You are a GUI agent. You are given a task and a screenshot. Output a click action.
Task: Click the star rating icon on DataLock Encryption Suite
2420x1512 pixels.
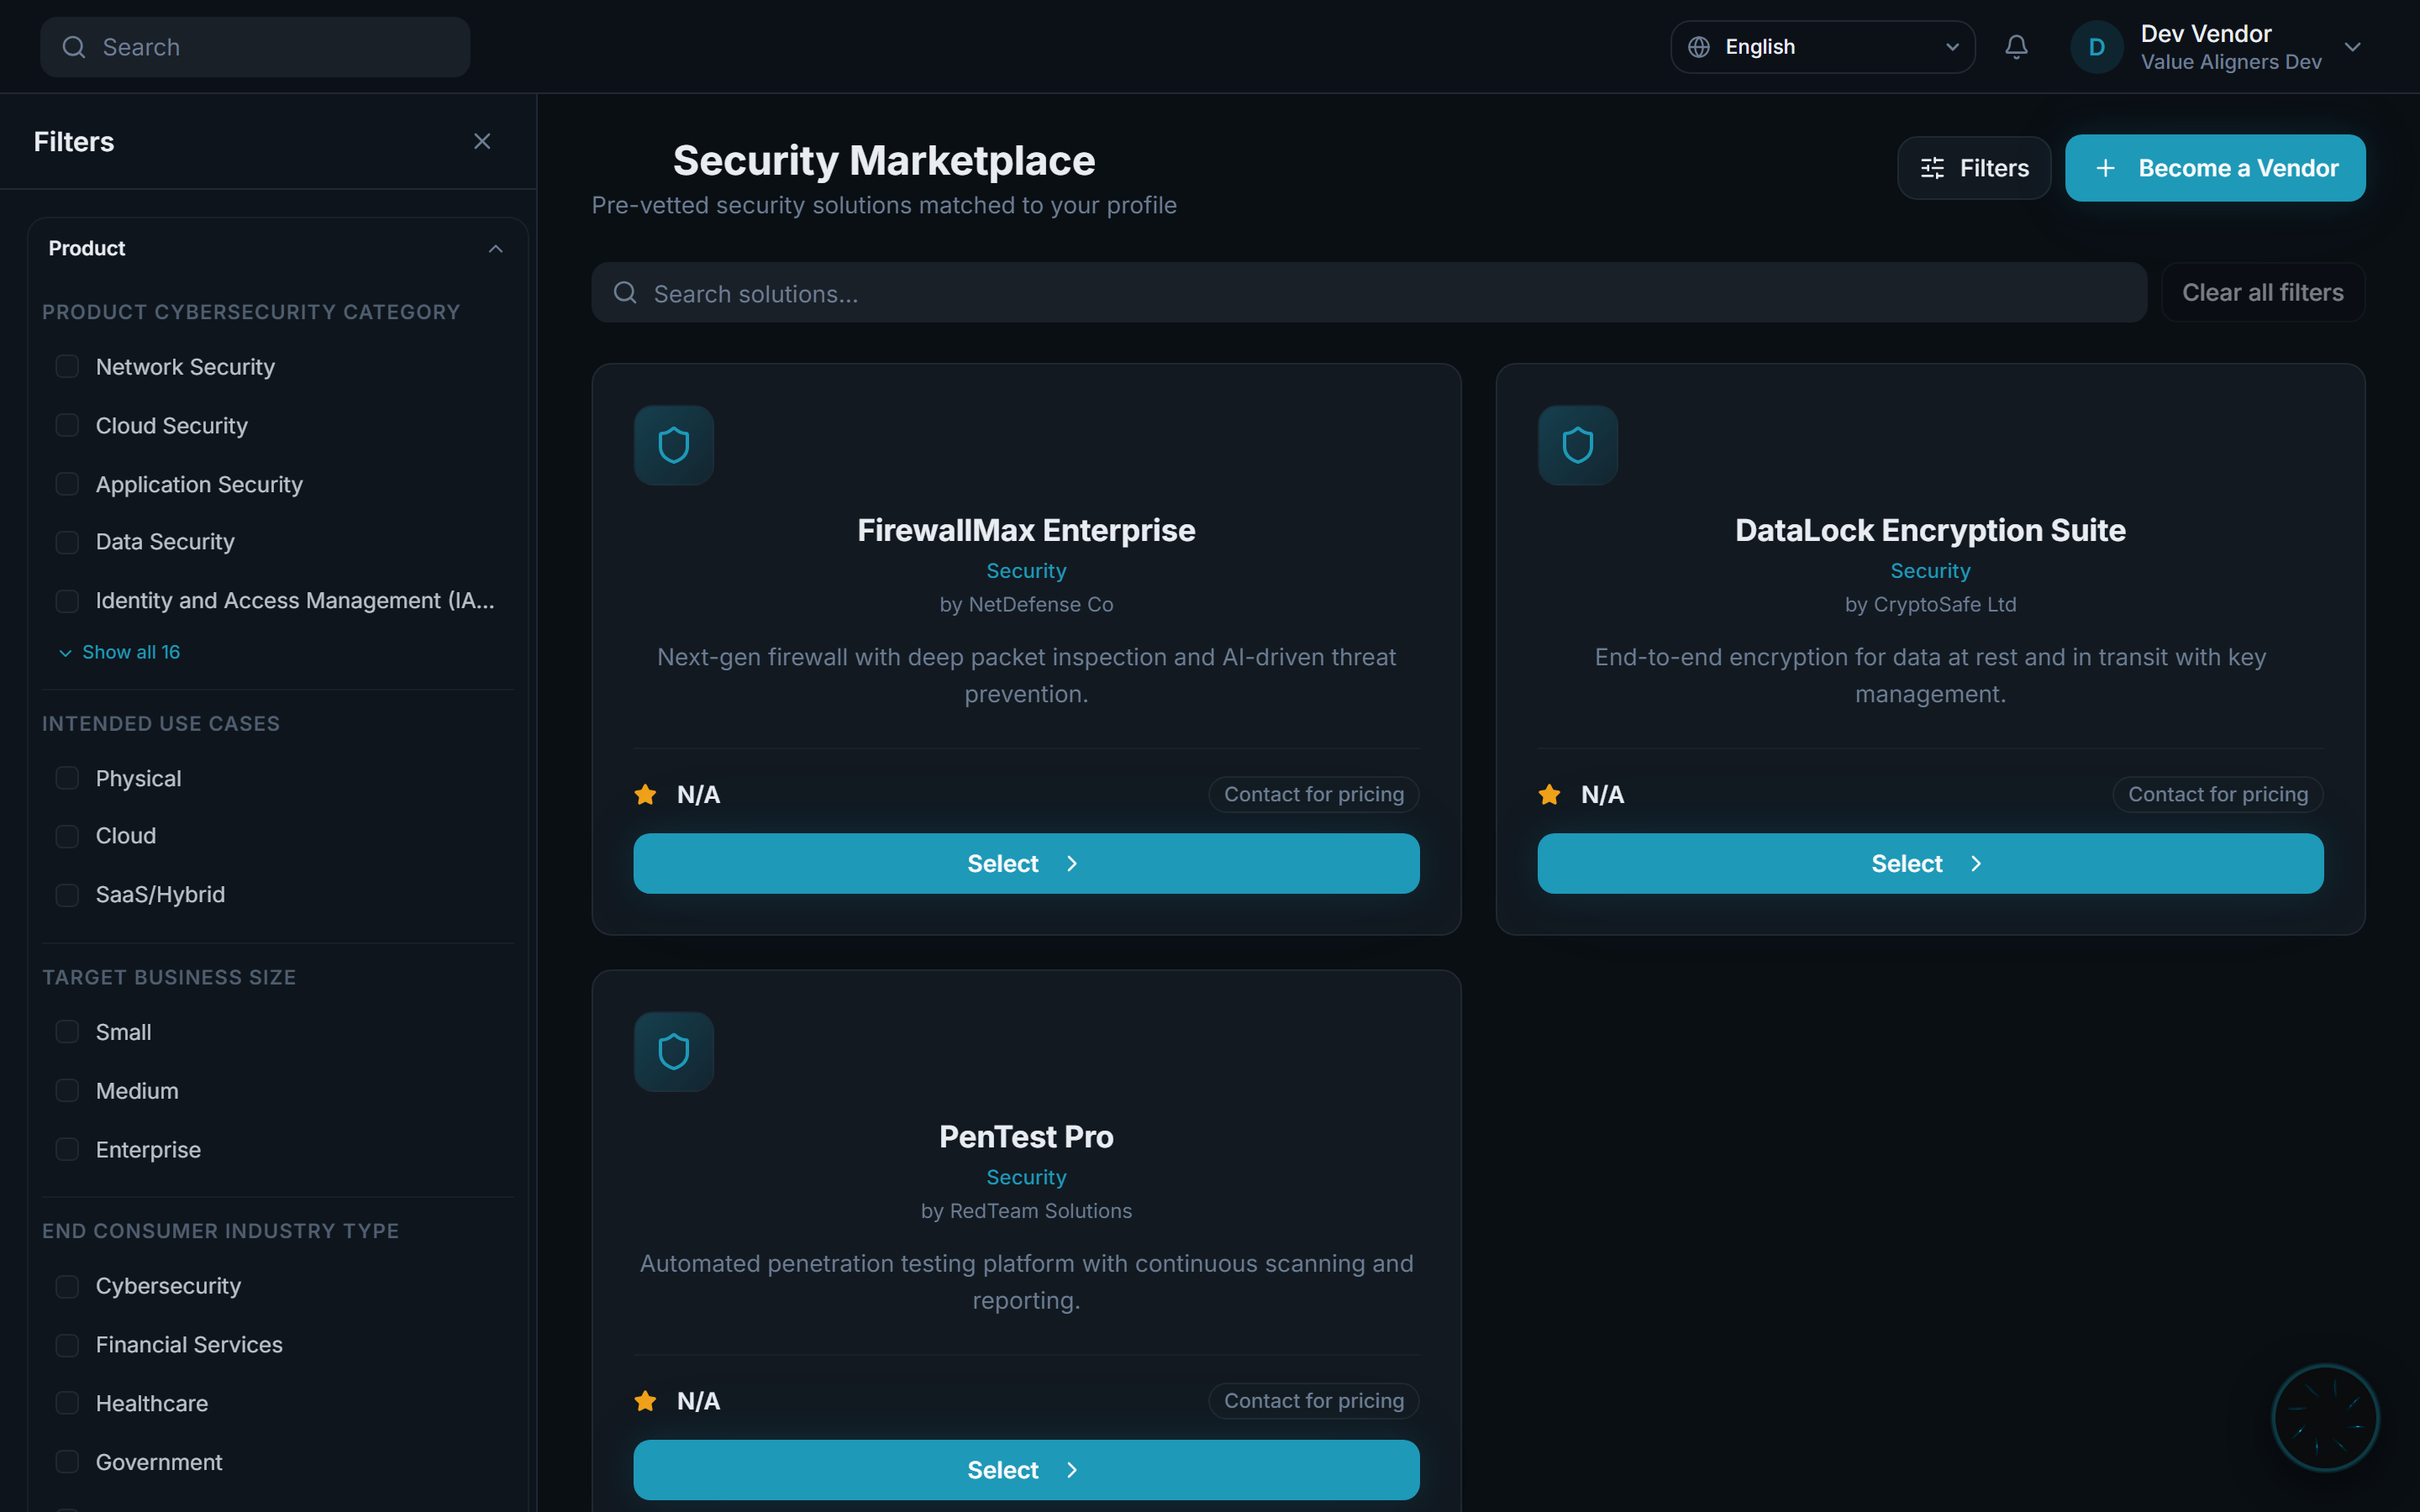[1550, 795]
